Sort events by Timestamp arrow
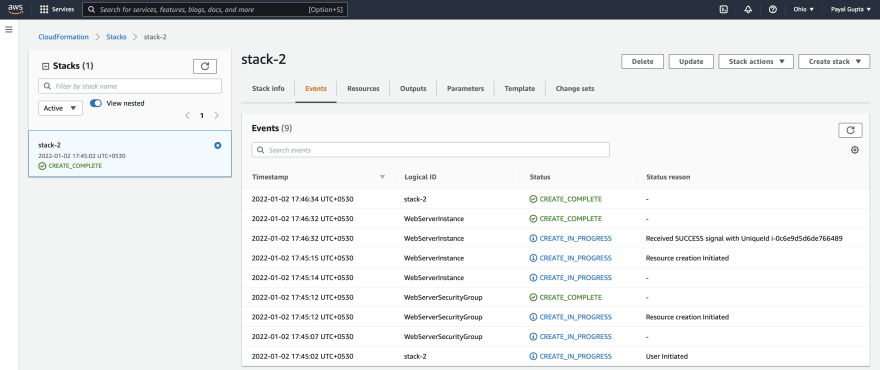The image size is (880, 370). [x=383, y=177]
